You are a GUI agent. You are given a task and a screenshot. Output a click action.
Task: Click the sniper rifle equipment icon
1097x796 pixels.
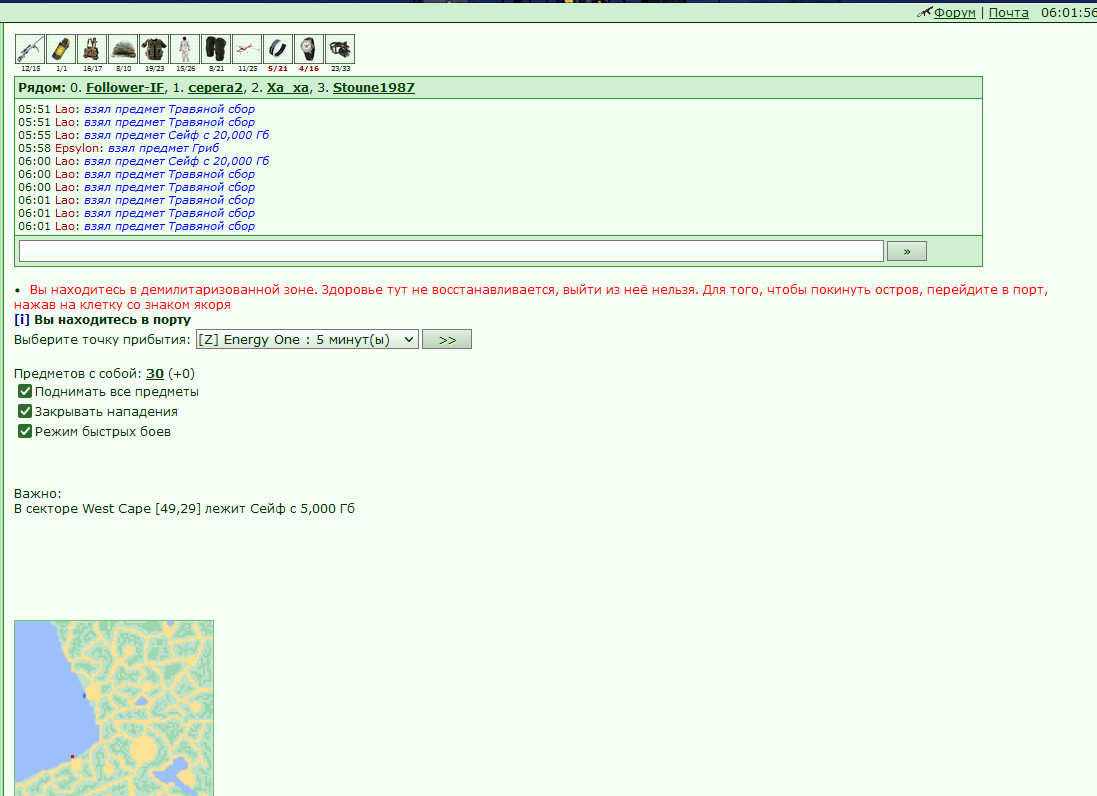click(30, 49)
